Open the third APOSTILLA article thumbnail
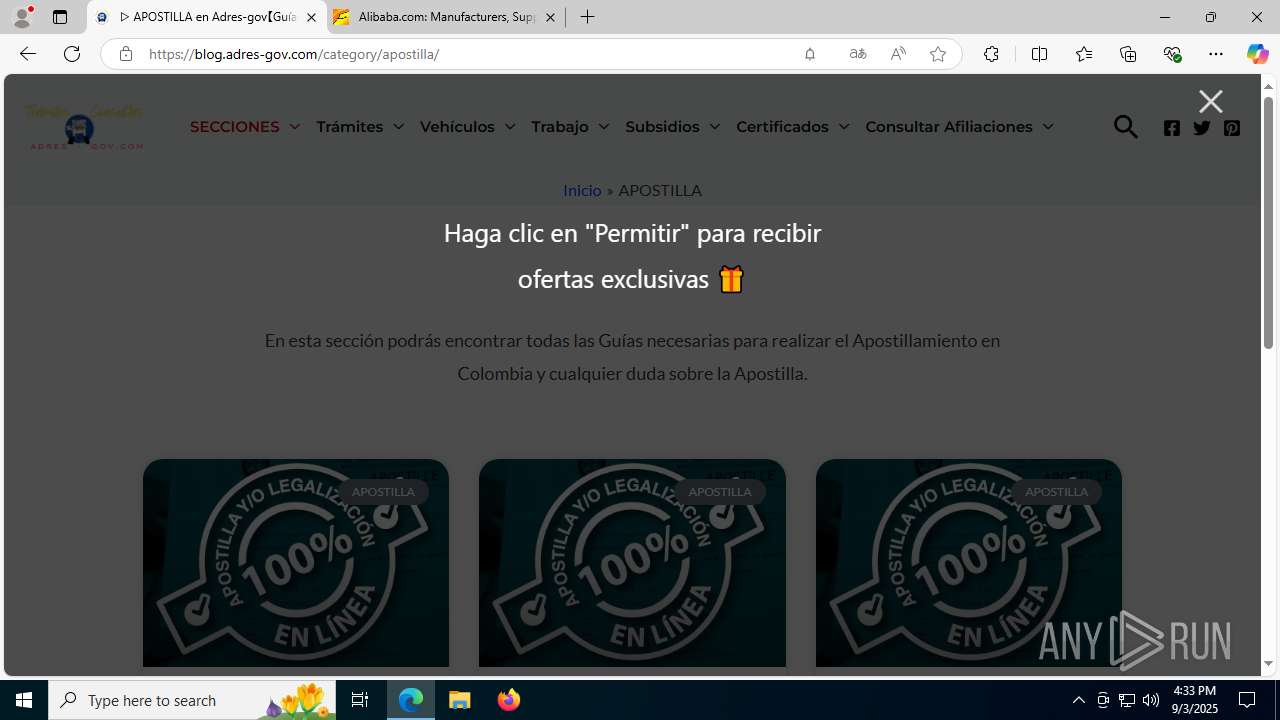This screenshot has height=720, width=1280. point(969,563)
